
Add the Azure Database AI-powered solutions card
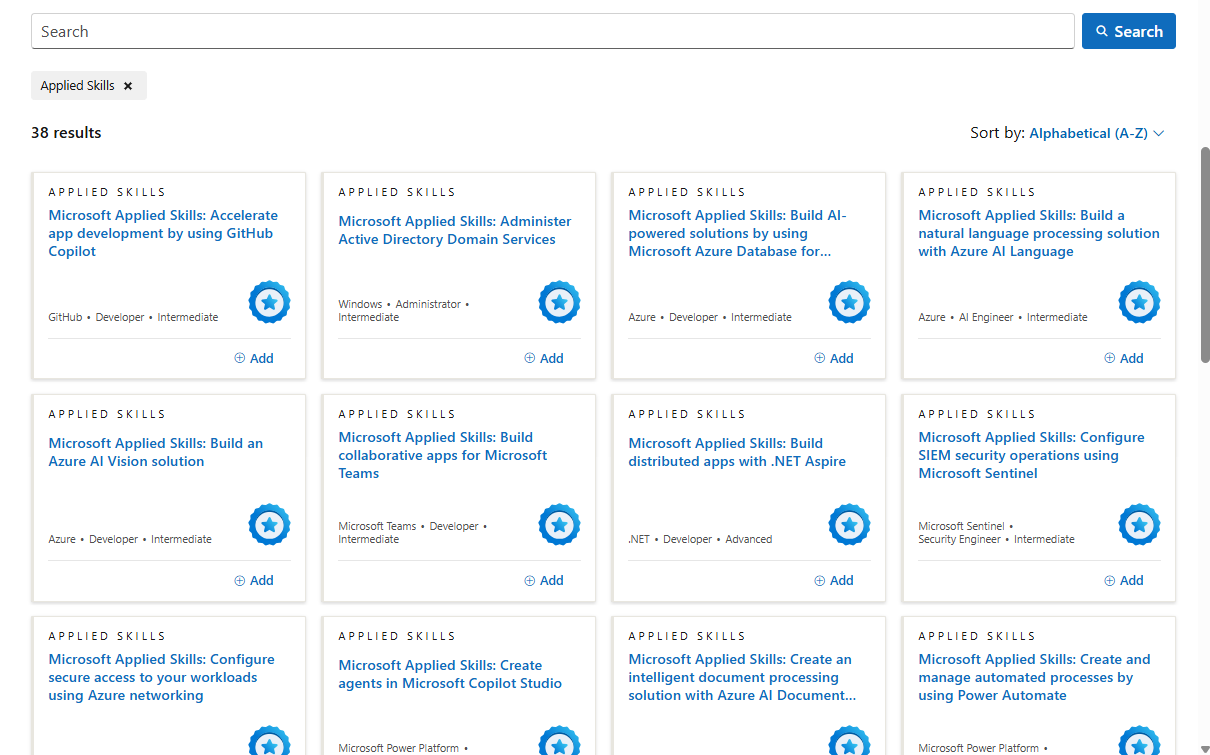pyautogui.click(x=834, y=358)
